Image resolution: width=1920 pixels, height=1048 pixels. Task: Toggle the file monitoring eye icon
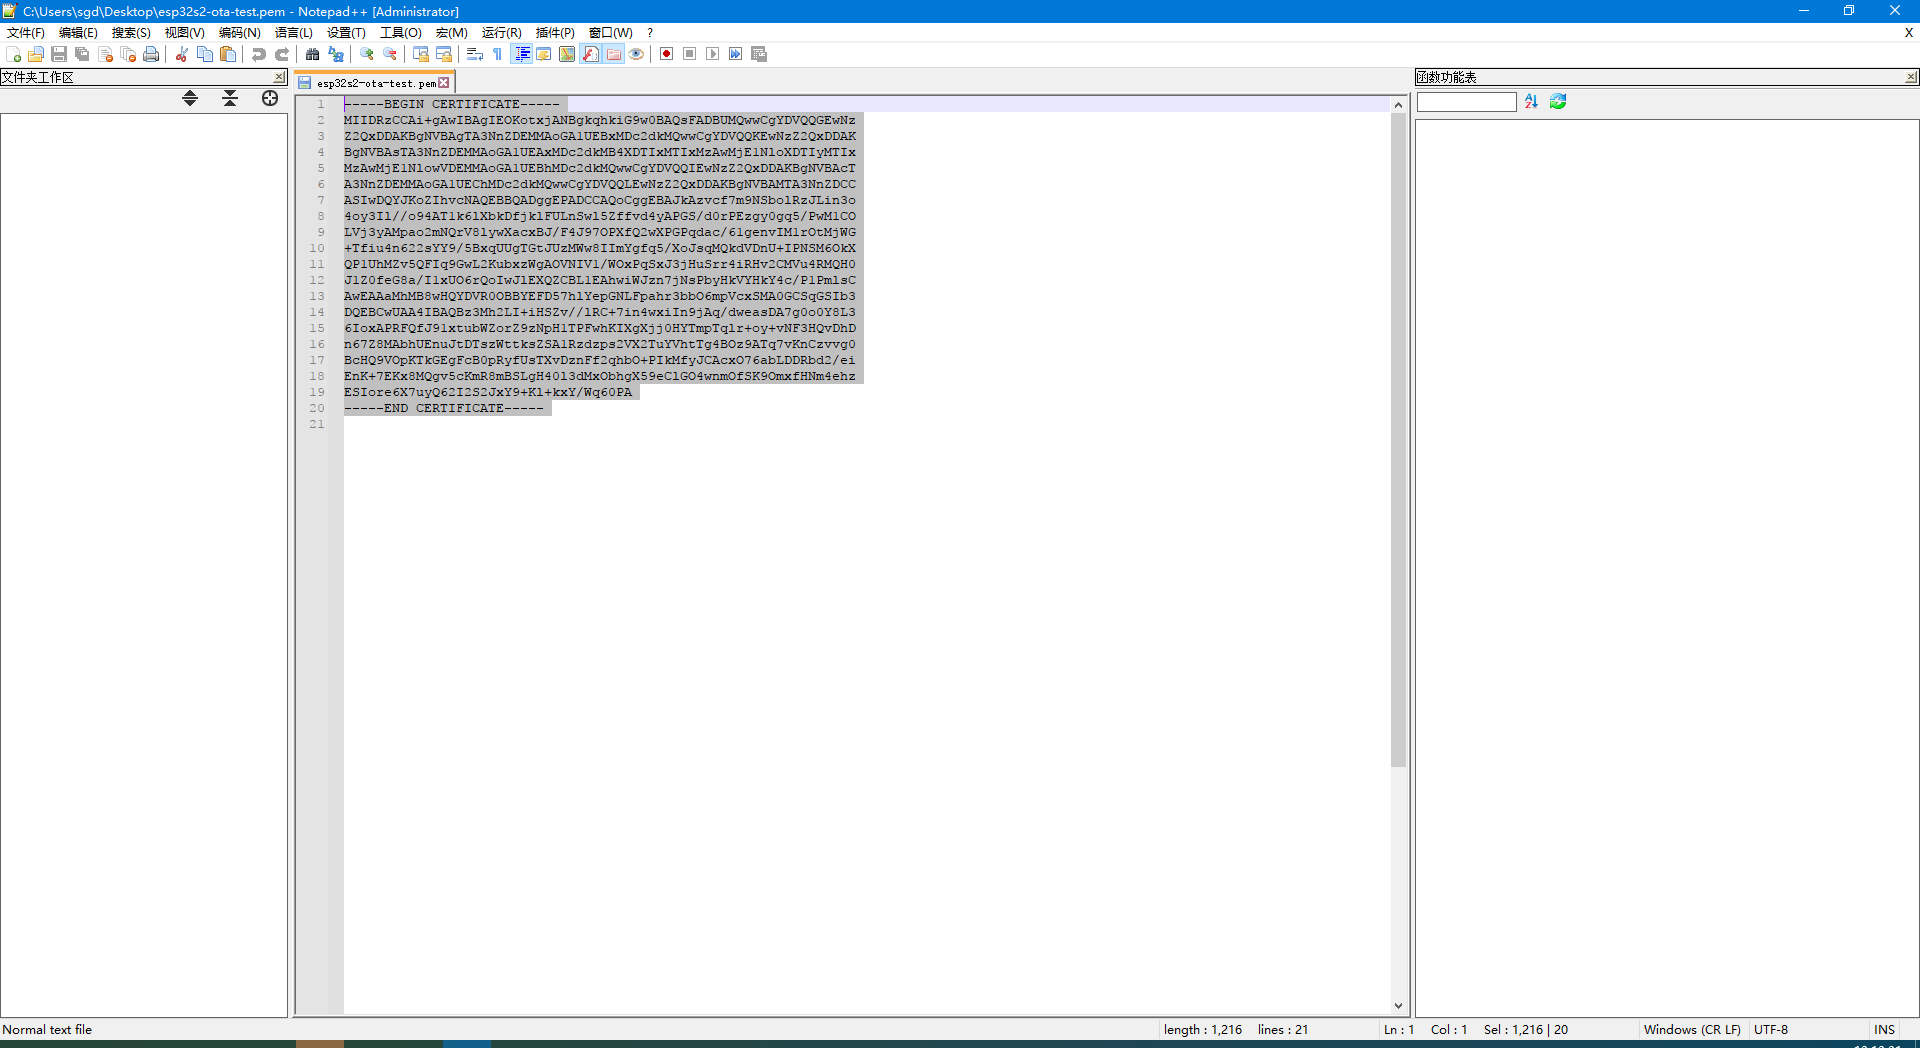(636, 54)
